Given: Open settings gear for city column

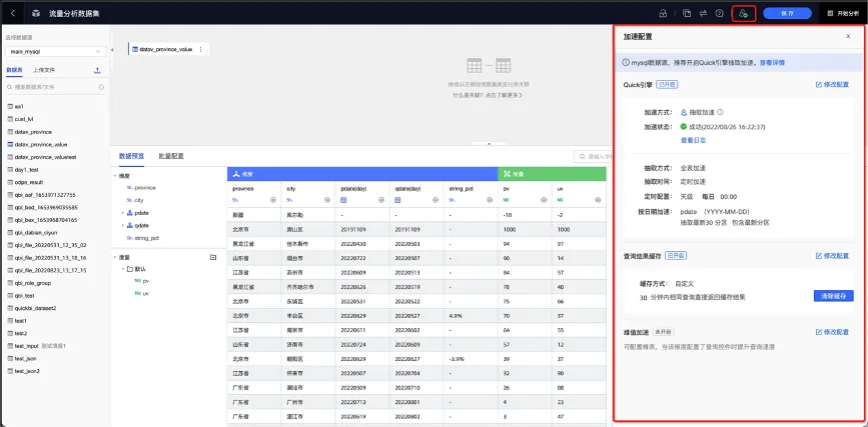Looking at the screenshot, I should point(327,200).
